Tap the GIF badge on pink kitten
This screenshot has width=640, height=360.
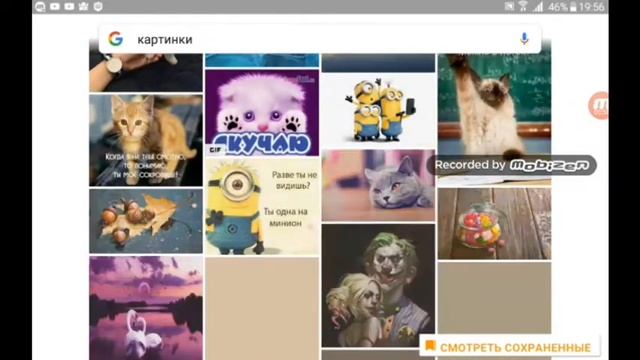click(215, 150)
